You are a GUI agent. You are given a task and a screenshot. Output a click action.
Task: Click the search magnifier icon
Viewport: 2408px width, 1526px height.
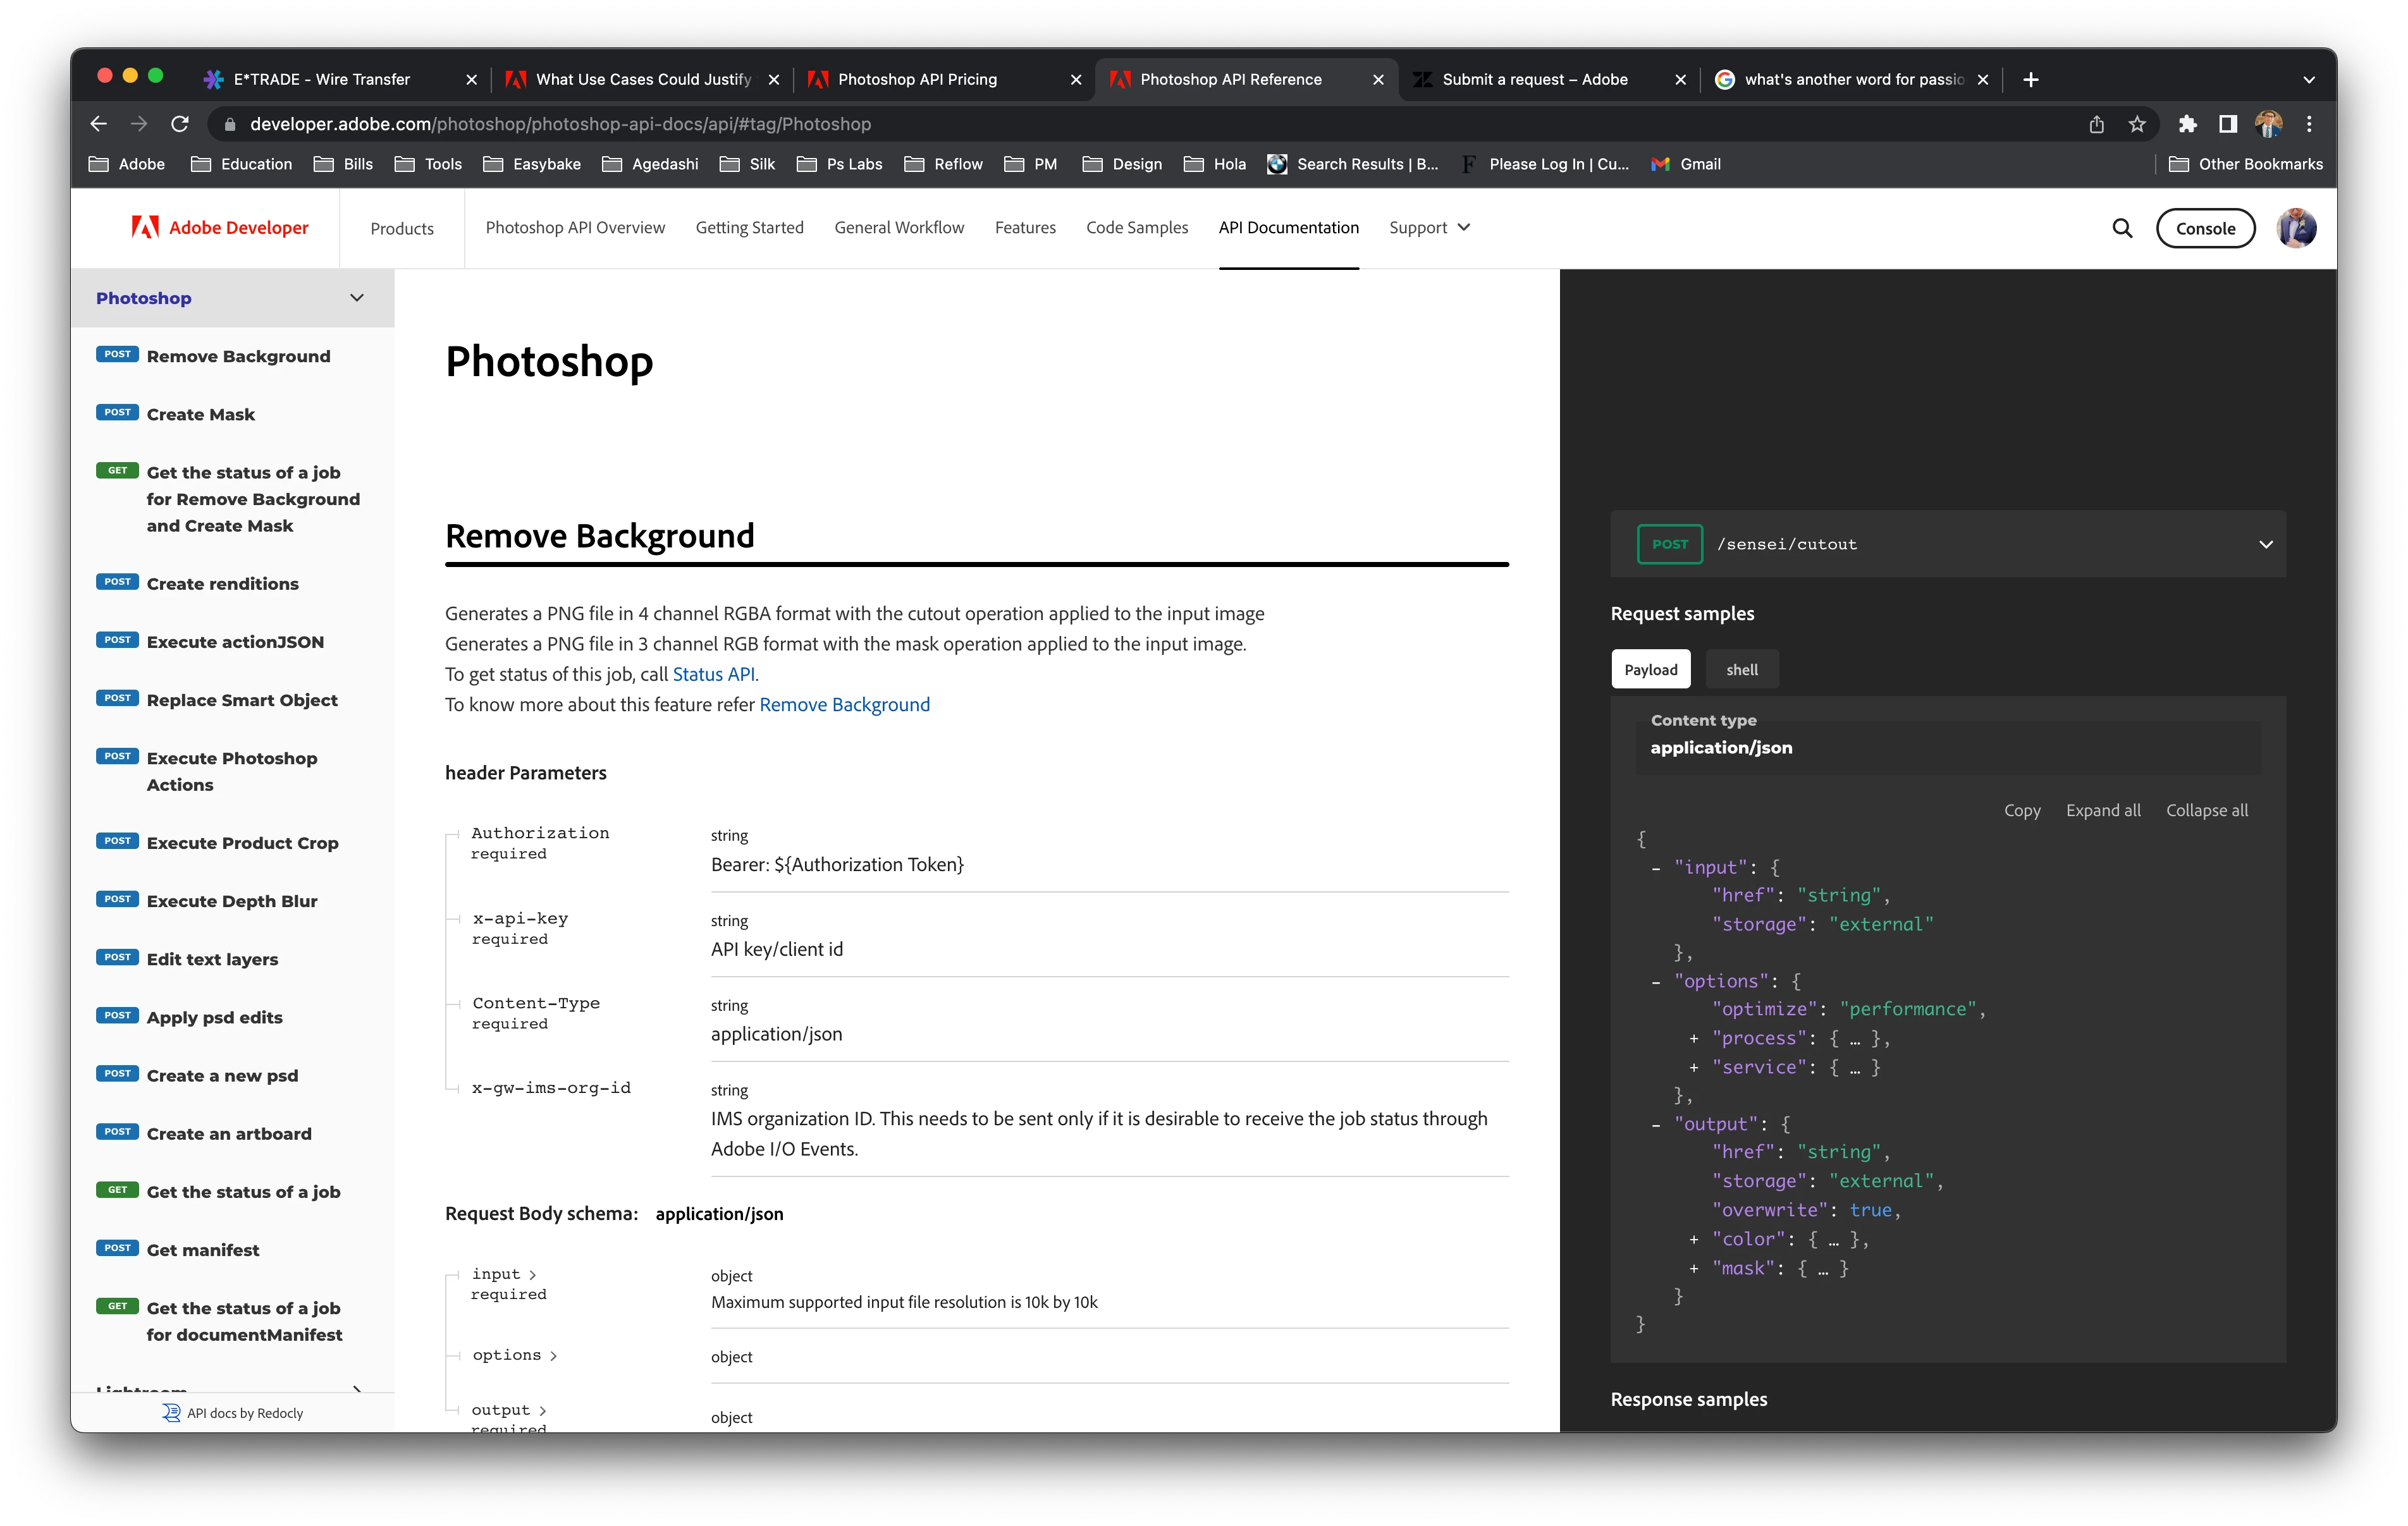[x=2122, y=228]
